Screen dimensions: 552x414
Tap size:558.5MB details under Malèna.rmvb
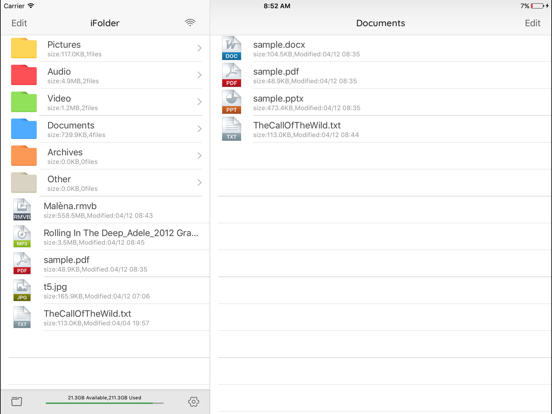point(98,215)
